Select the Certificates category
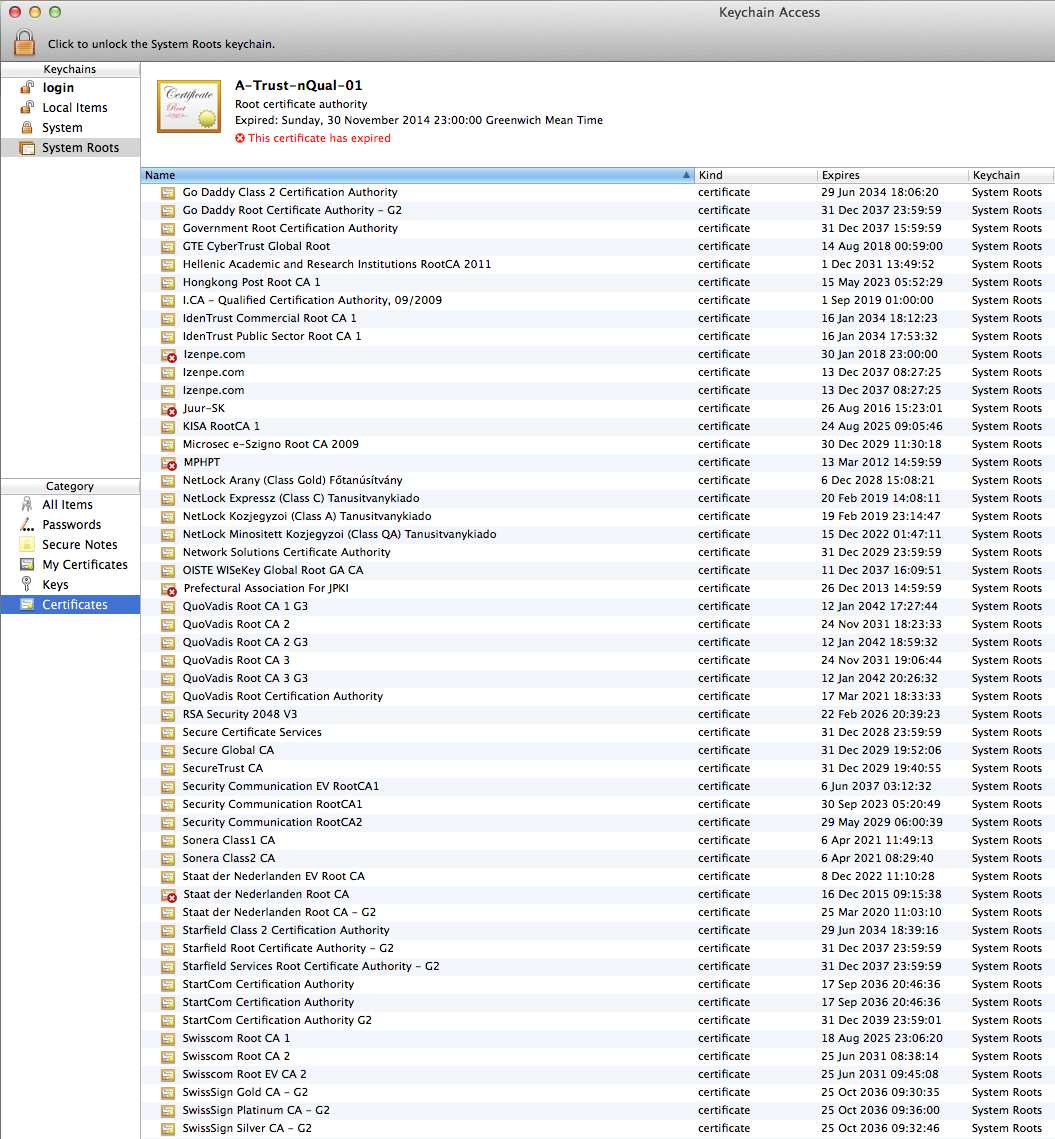Image resolution: width=1055 pixels, height=1139 pixels. (x=70, y=604)
